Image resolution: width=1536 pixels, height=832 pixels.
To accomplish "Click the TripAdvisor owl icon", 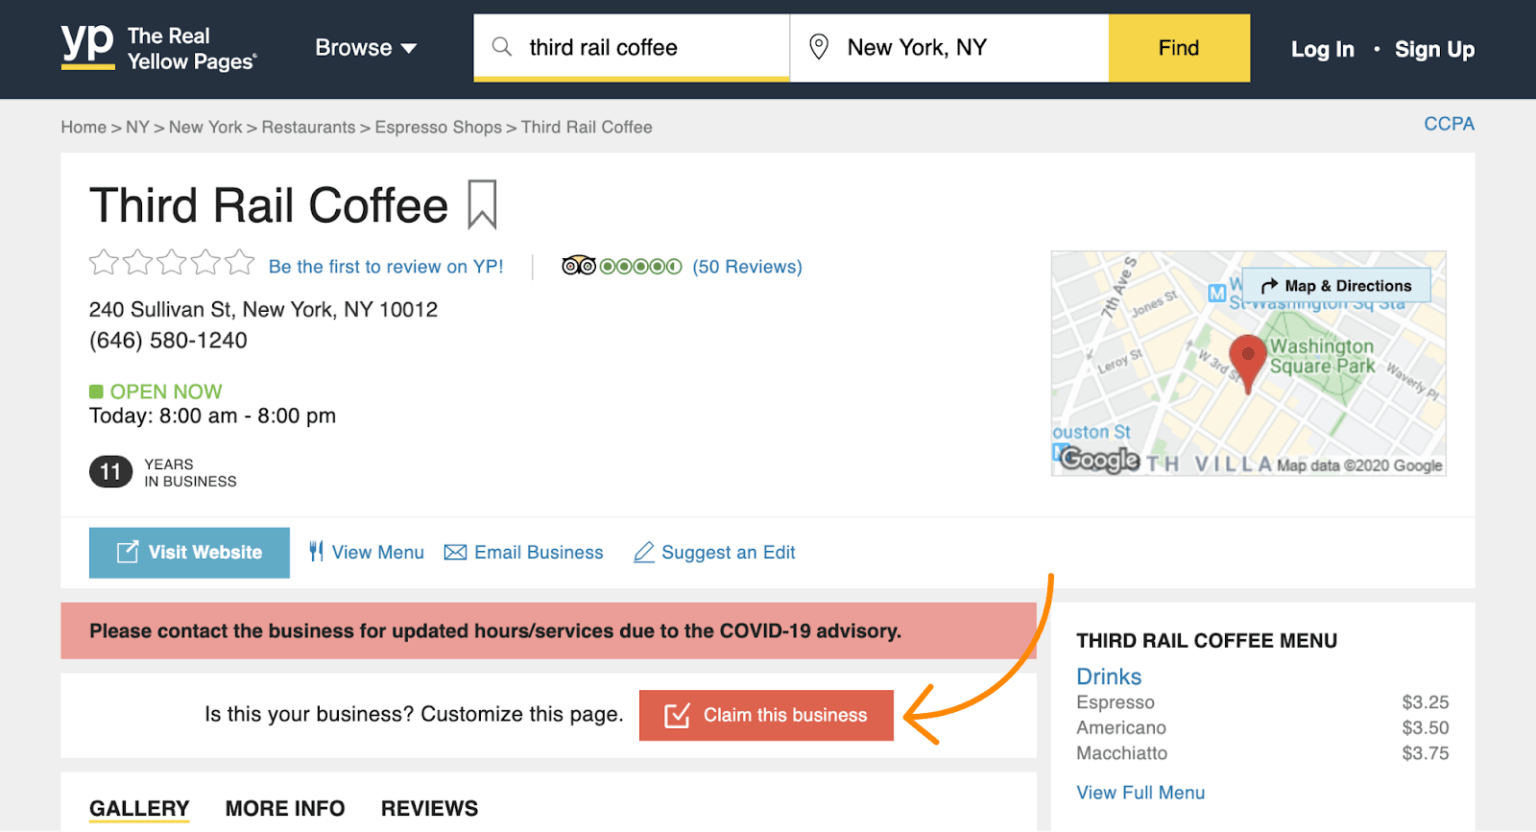I will 578,265.
